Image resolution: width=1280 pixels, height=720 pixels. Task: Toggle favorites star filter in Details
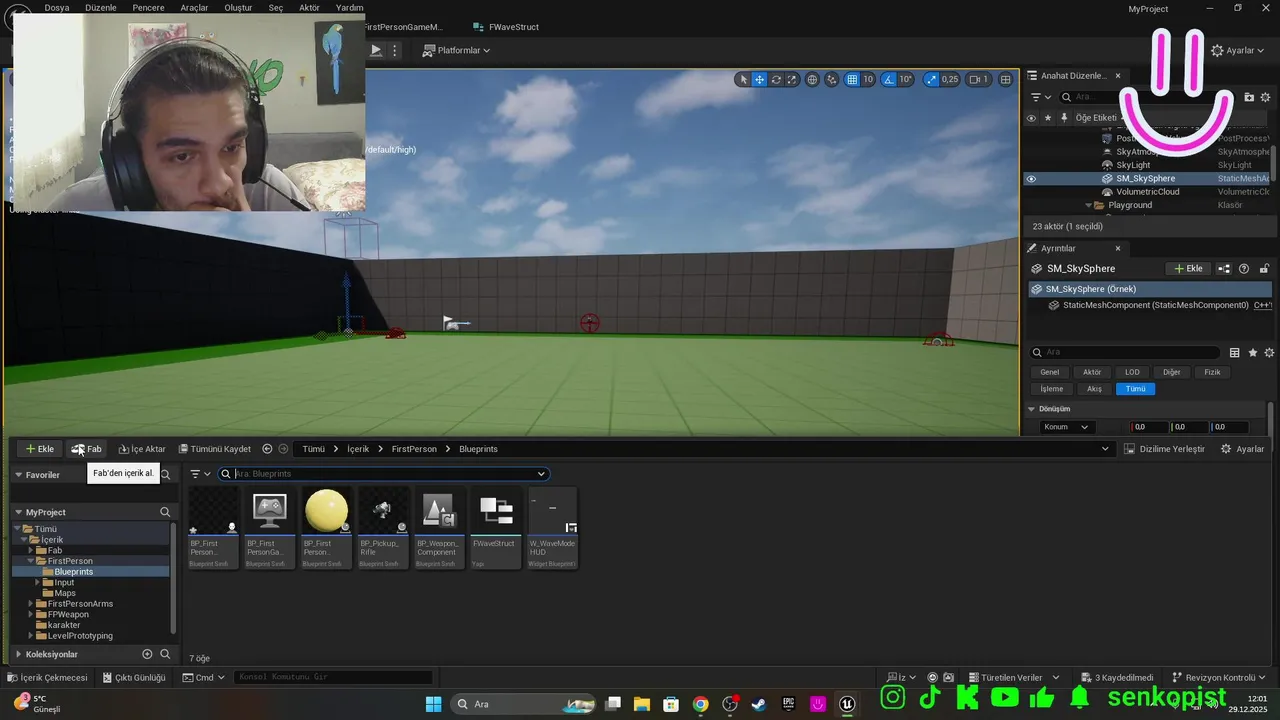pyautogui.click(x=1252, y=352)
